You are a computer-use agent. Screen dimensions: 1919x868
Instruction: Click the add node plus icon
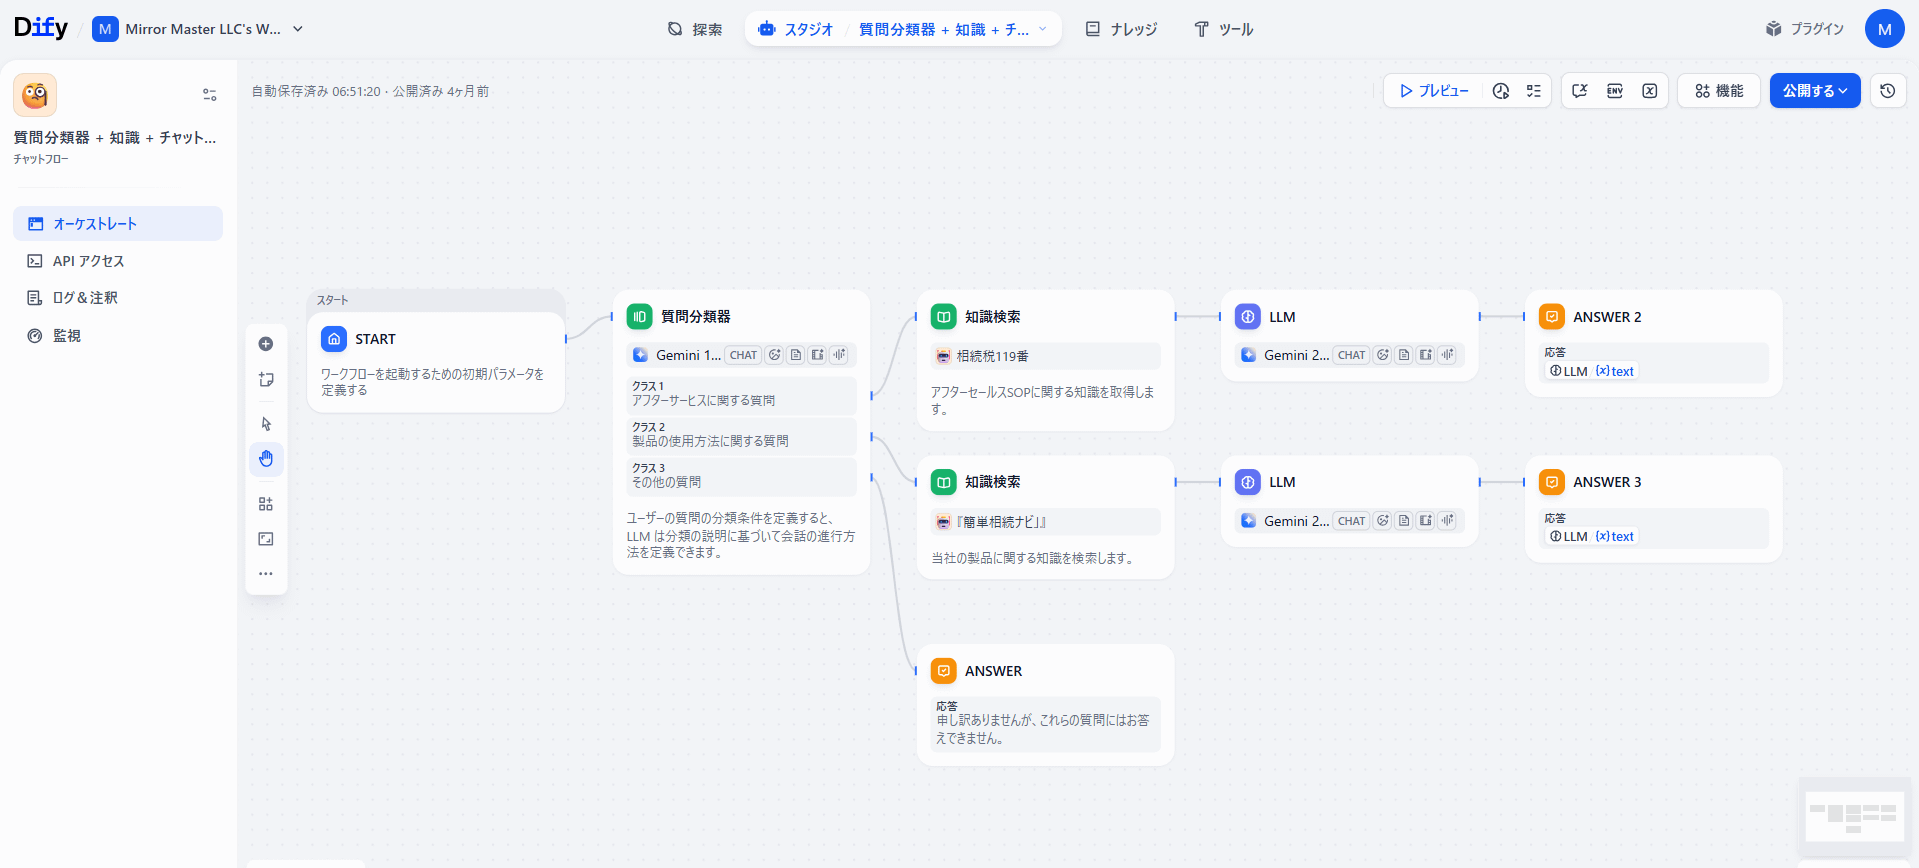coord(266,344)
